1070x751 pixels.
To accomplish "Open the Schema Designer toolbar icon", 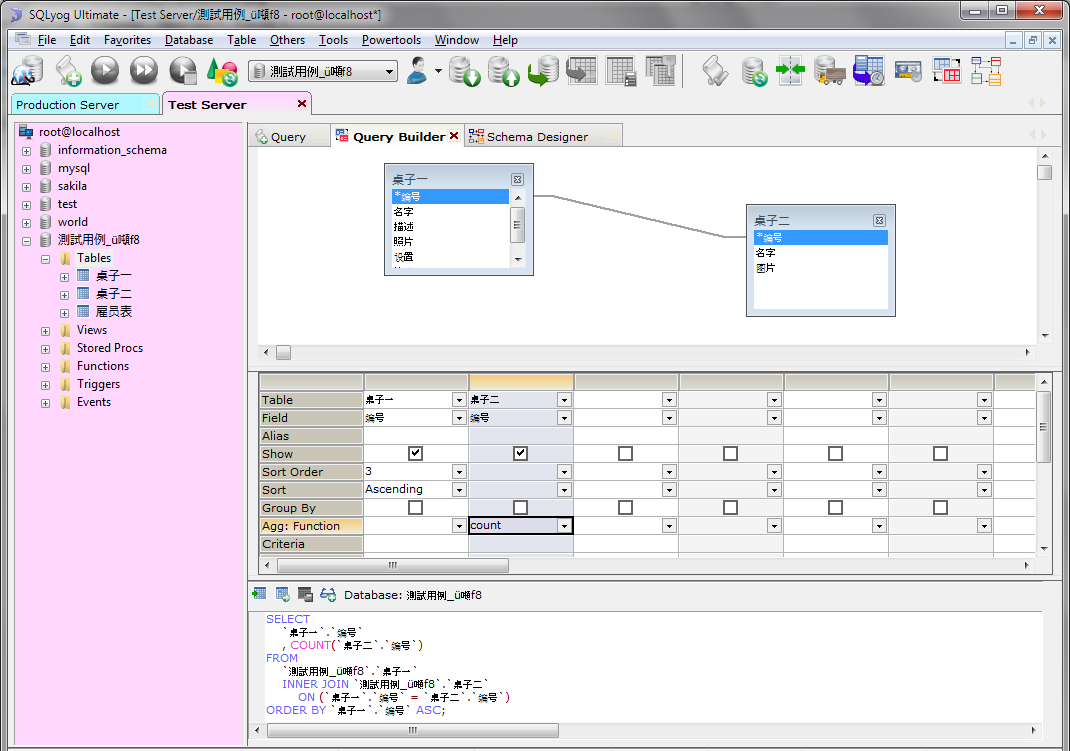I will [986, 71].
